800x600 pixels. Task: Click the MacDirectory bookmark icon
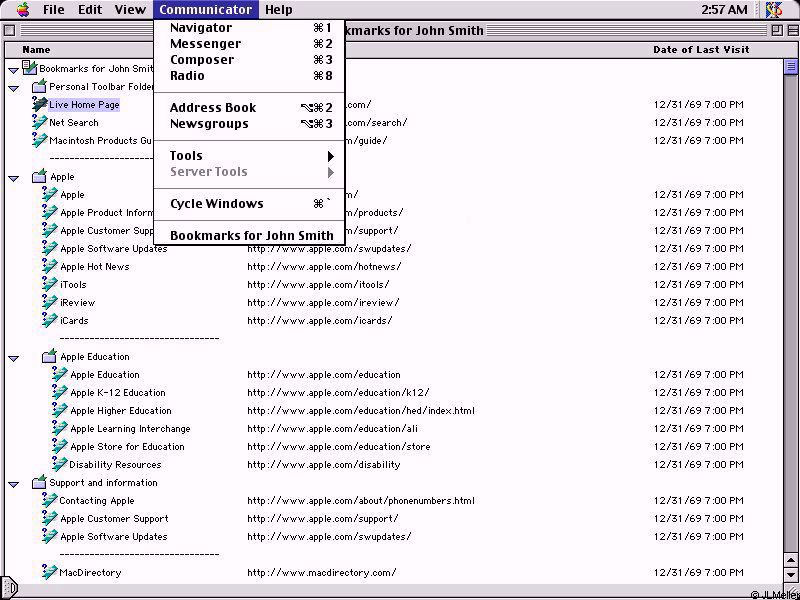(50, 572)
